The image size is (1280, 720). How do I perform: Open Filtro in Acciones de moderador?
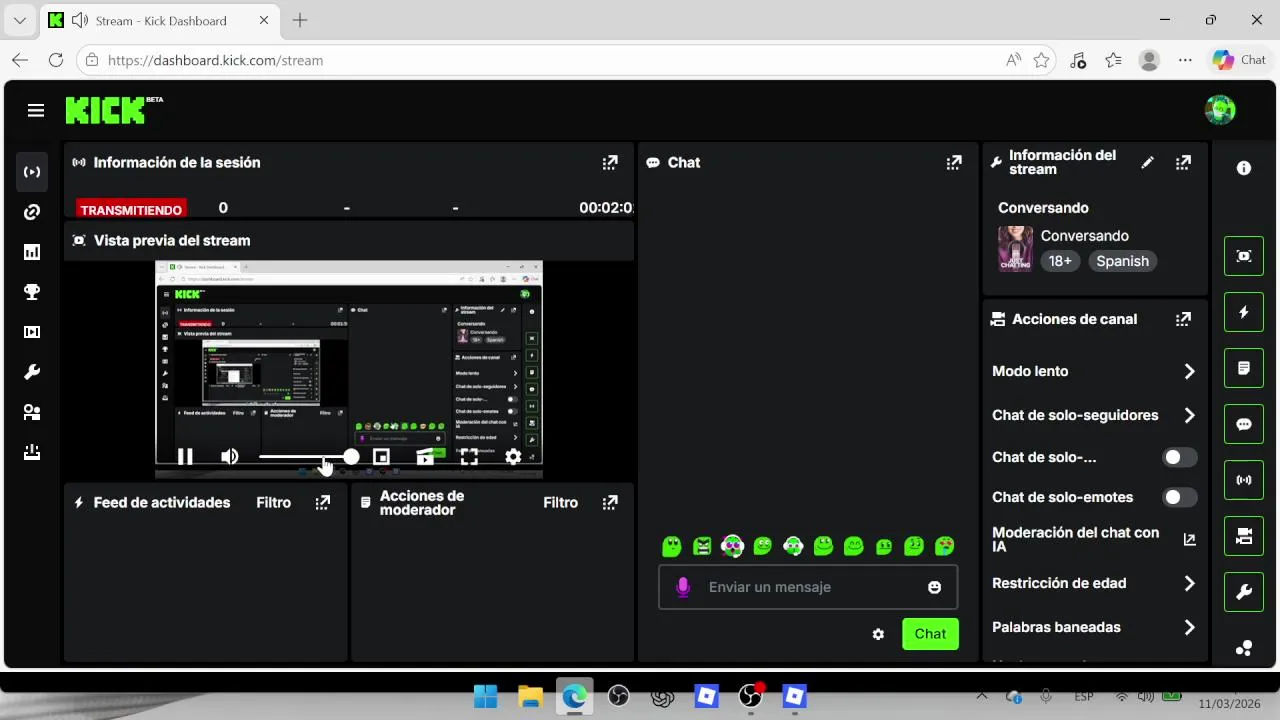tap(561, 503)
